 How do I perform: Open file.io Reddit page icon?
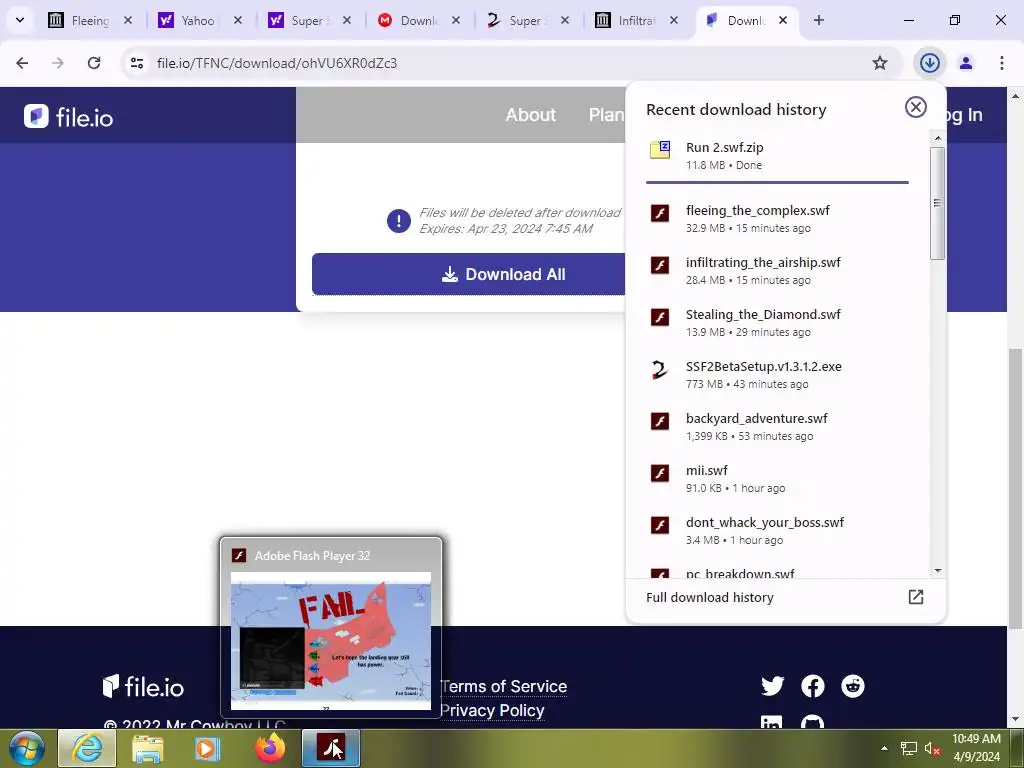coord(853,686)
